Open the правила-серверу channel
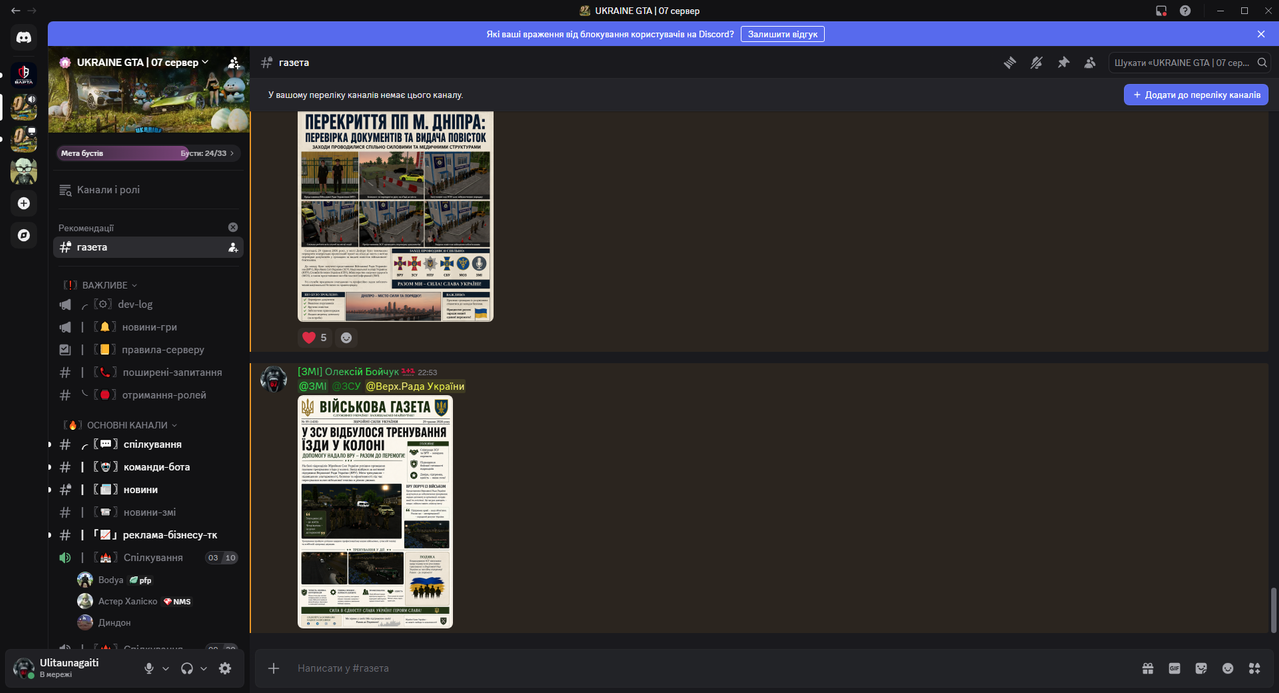 point(148,349)
